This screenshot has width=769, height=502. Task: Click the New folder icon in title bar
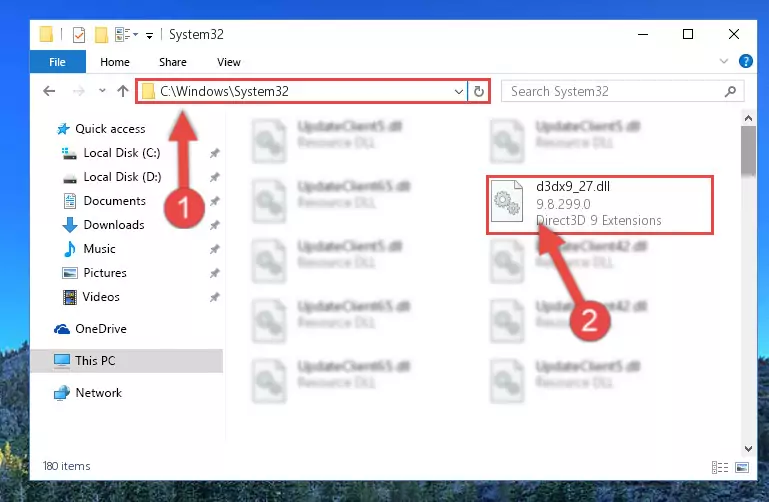tap(101, 35)
